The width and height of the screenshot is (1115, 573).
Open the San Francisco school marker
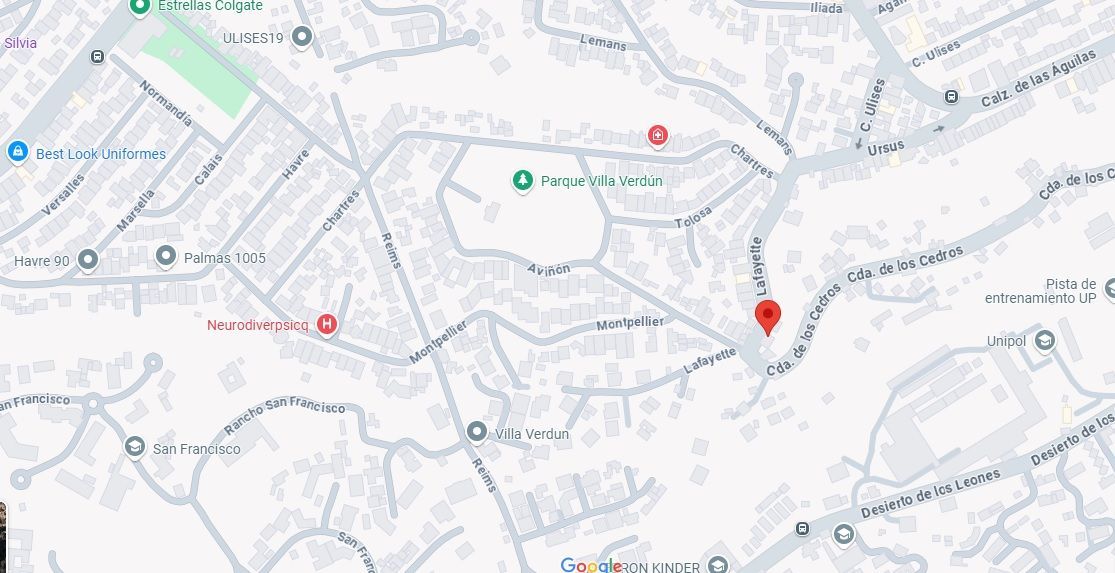click(134, 447)
